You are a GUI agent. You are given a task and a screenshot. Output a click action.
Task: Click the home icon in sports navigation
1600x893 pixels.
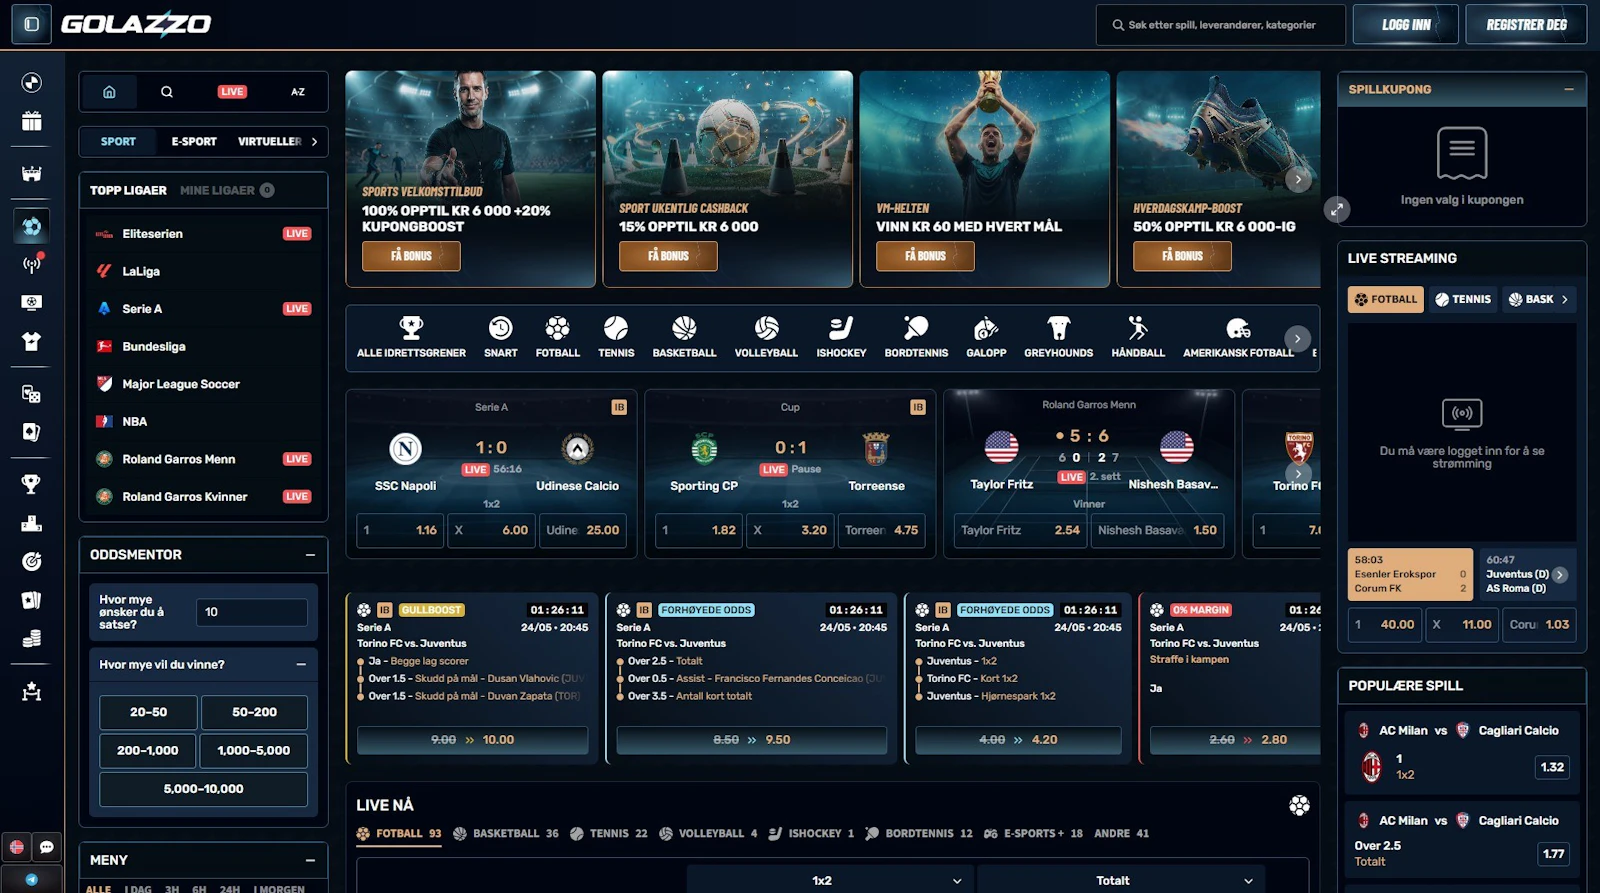[x=109, y=92]
